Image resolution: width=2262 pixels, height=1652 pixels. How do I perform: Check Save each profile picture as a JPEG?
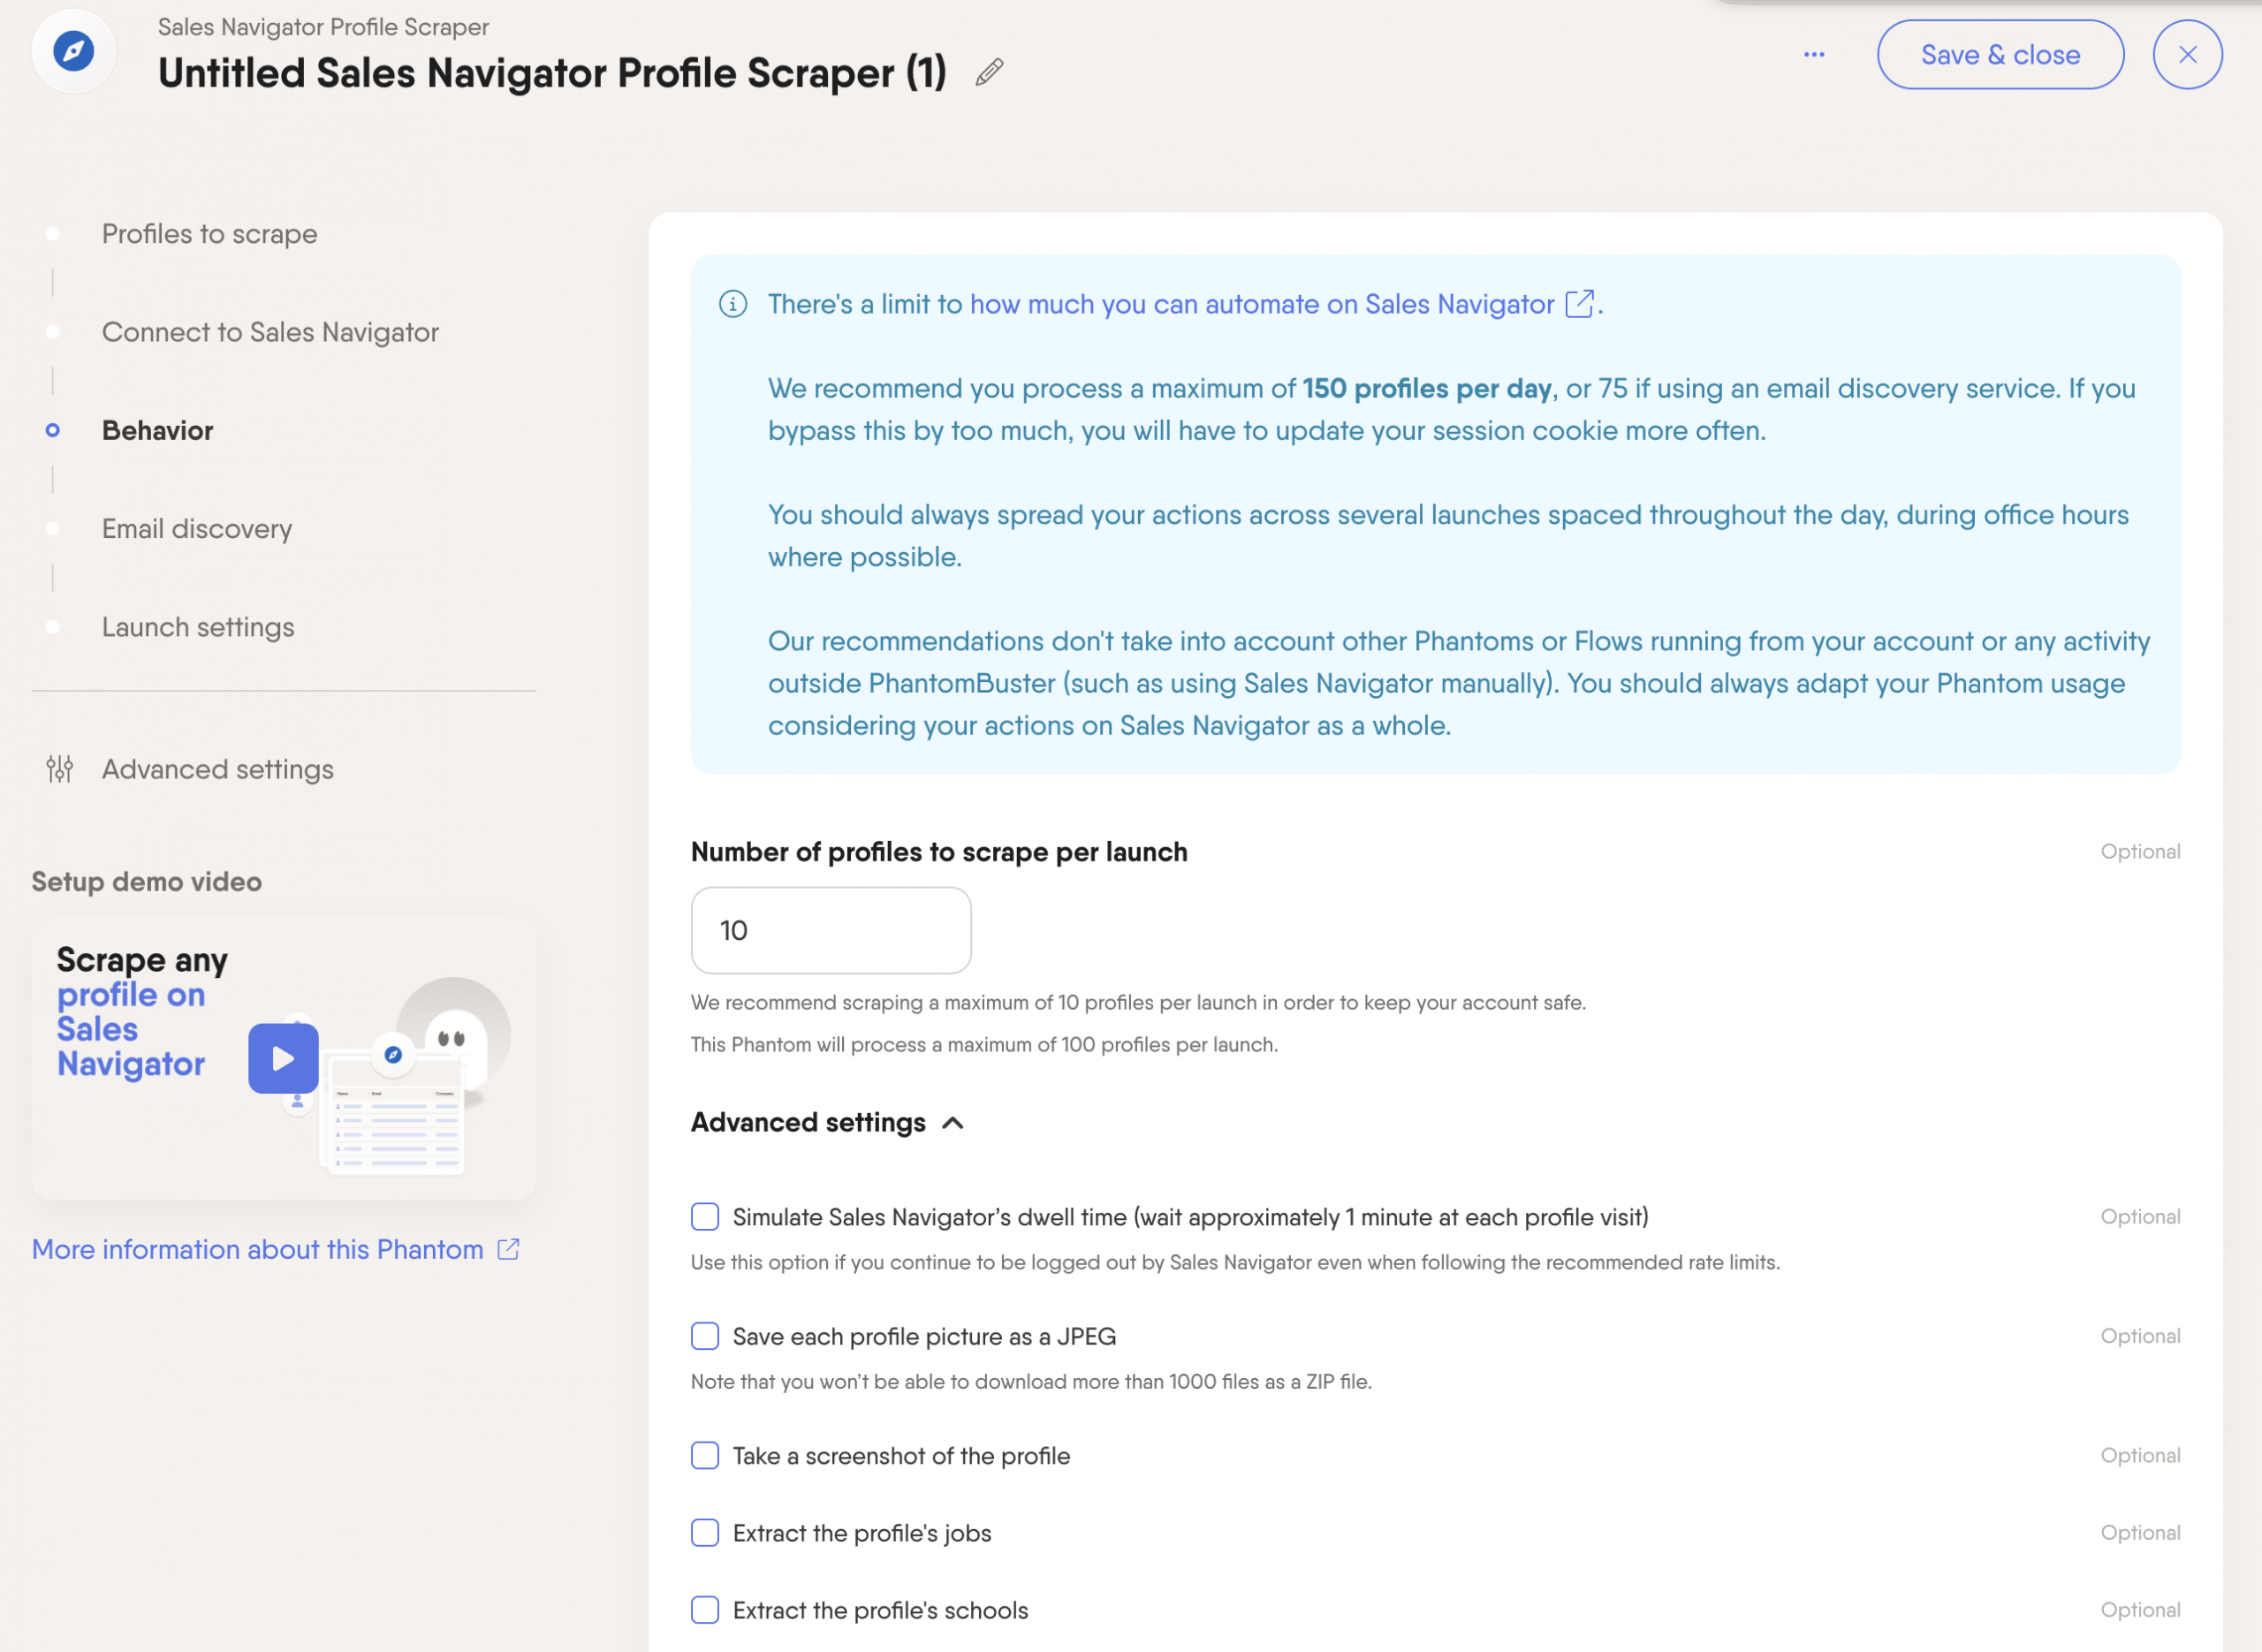tap(705, 1335)
